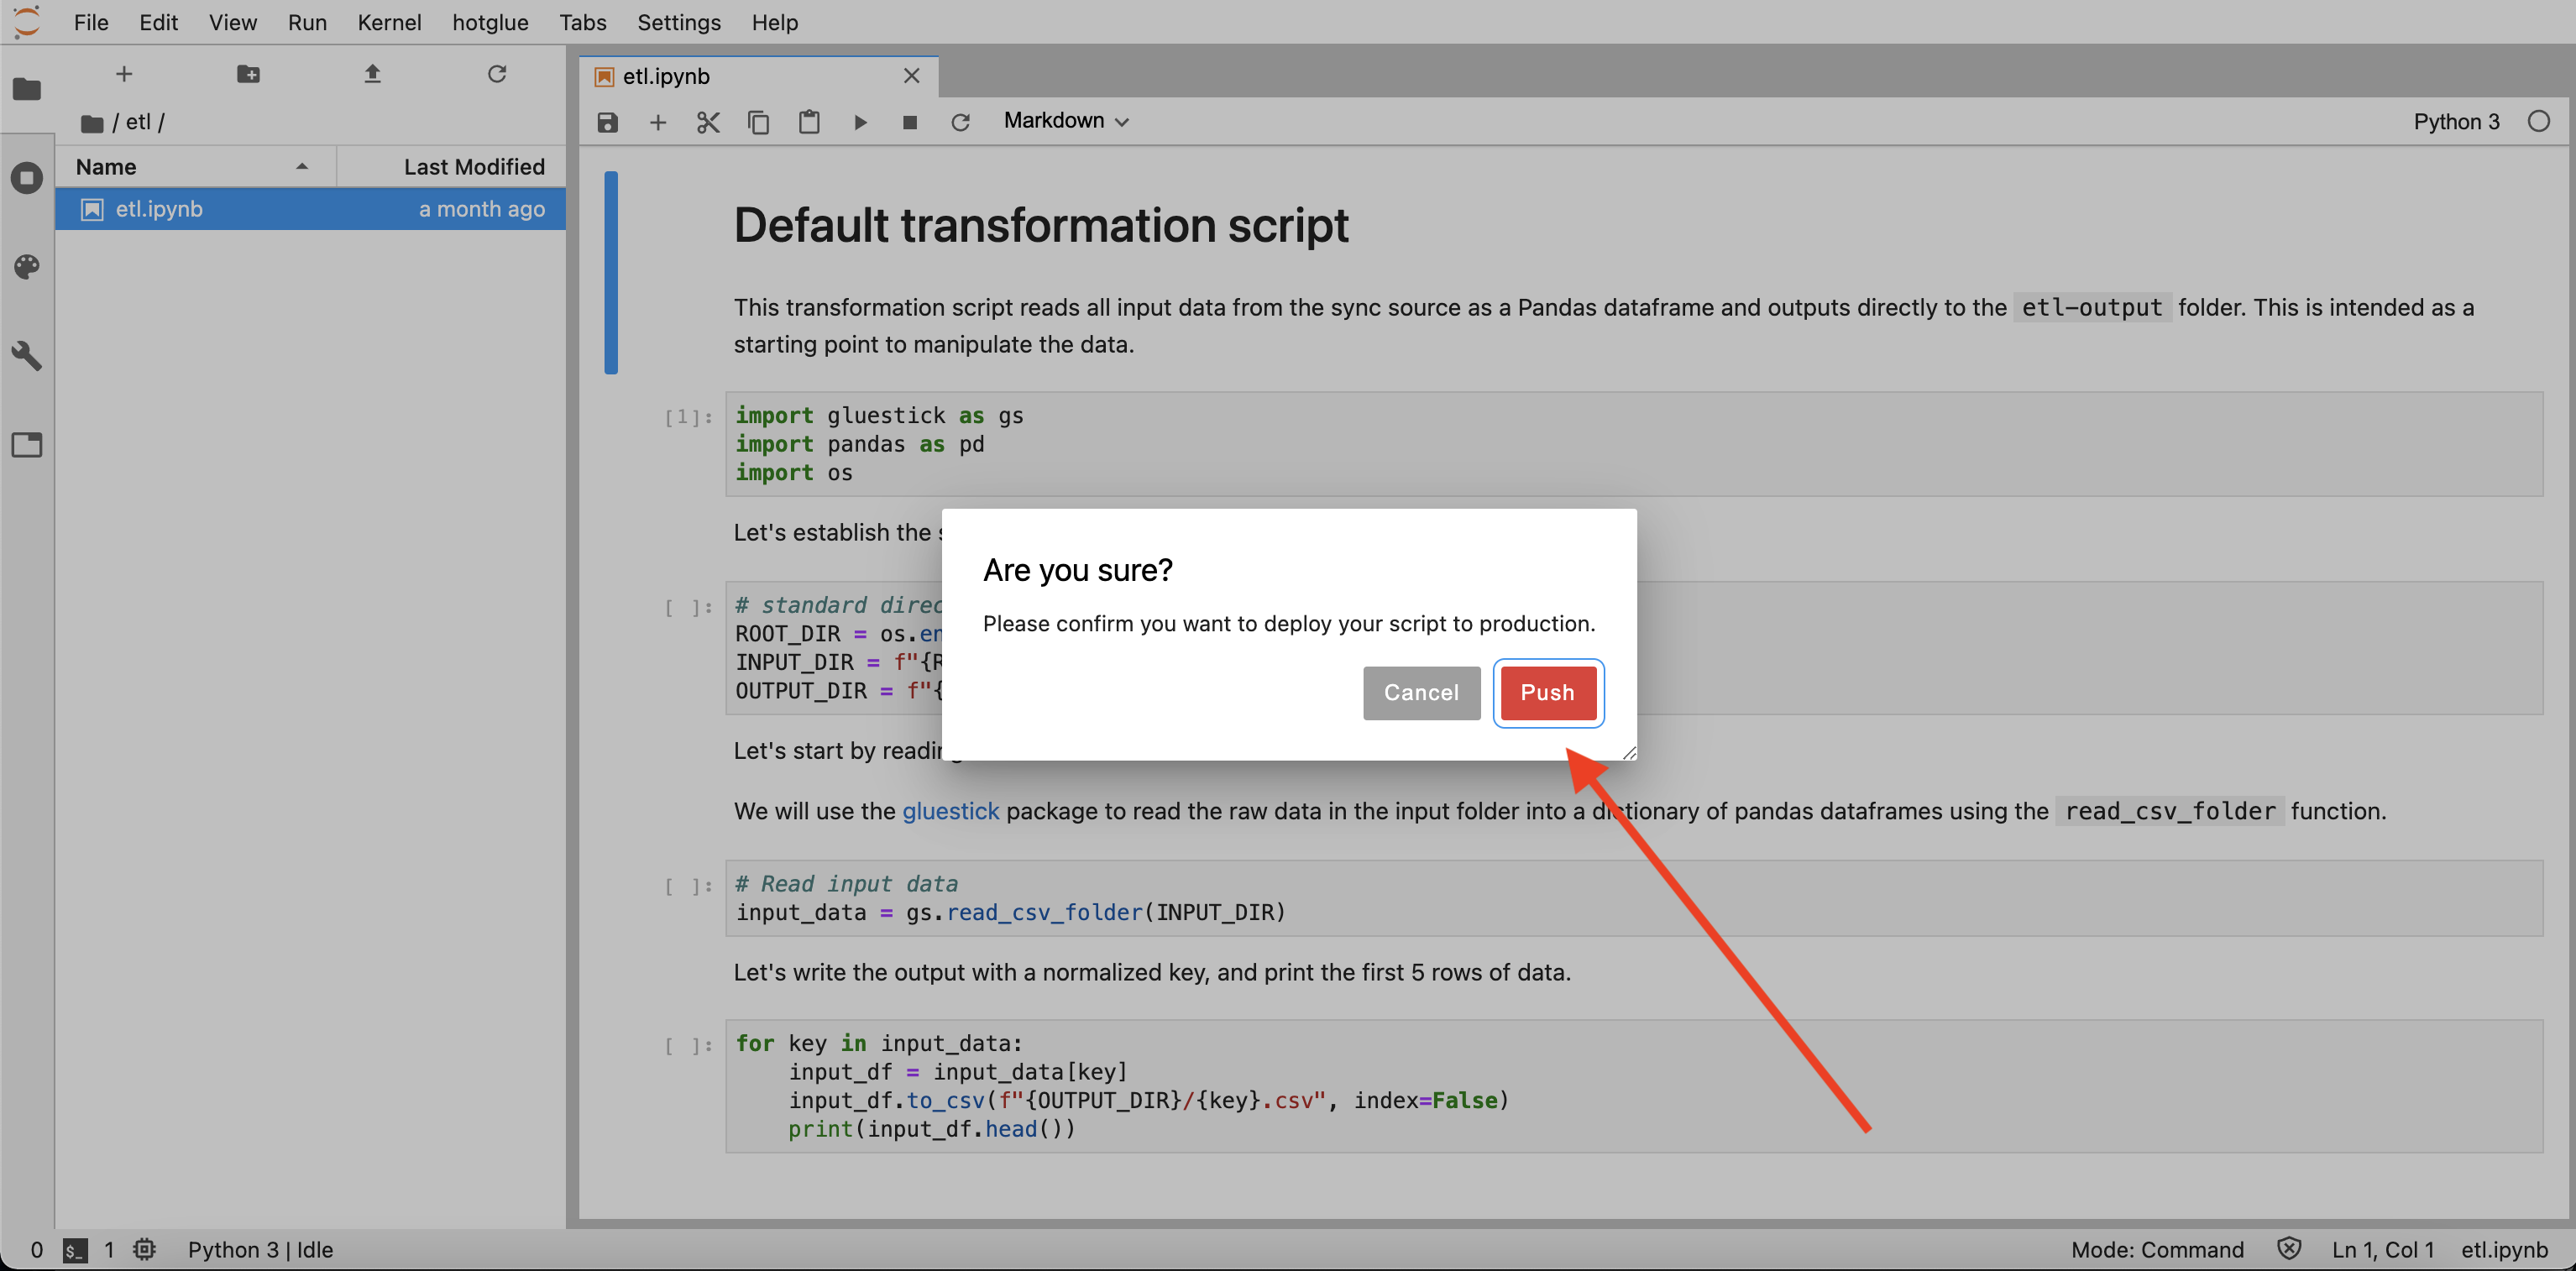The image size is (2576, 1271).
Task: Open the Commands palette sidebar icon
Action: [x=27, y=267]
